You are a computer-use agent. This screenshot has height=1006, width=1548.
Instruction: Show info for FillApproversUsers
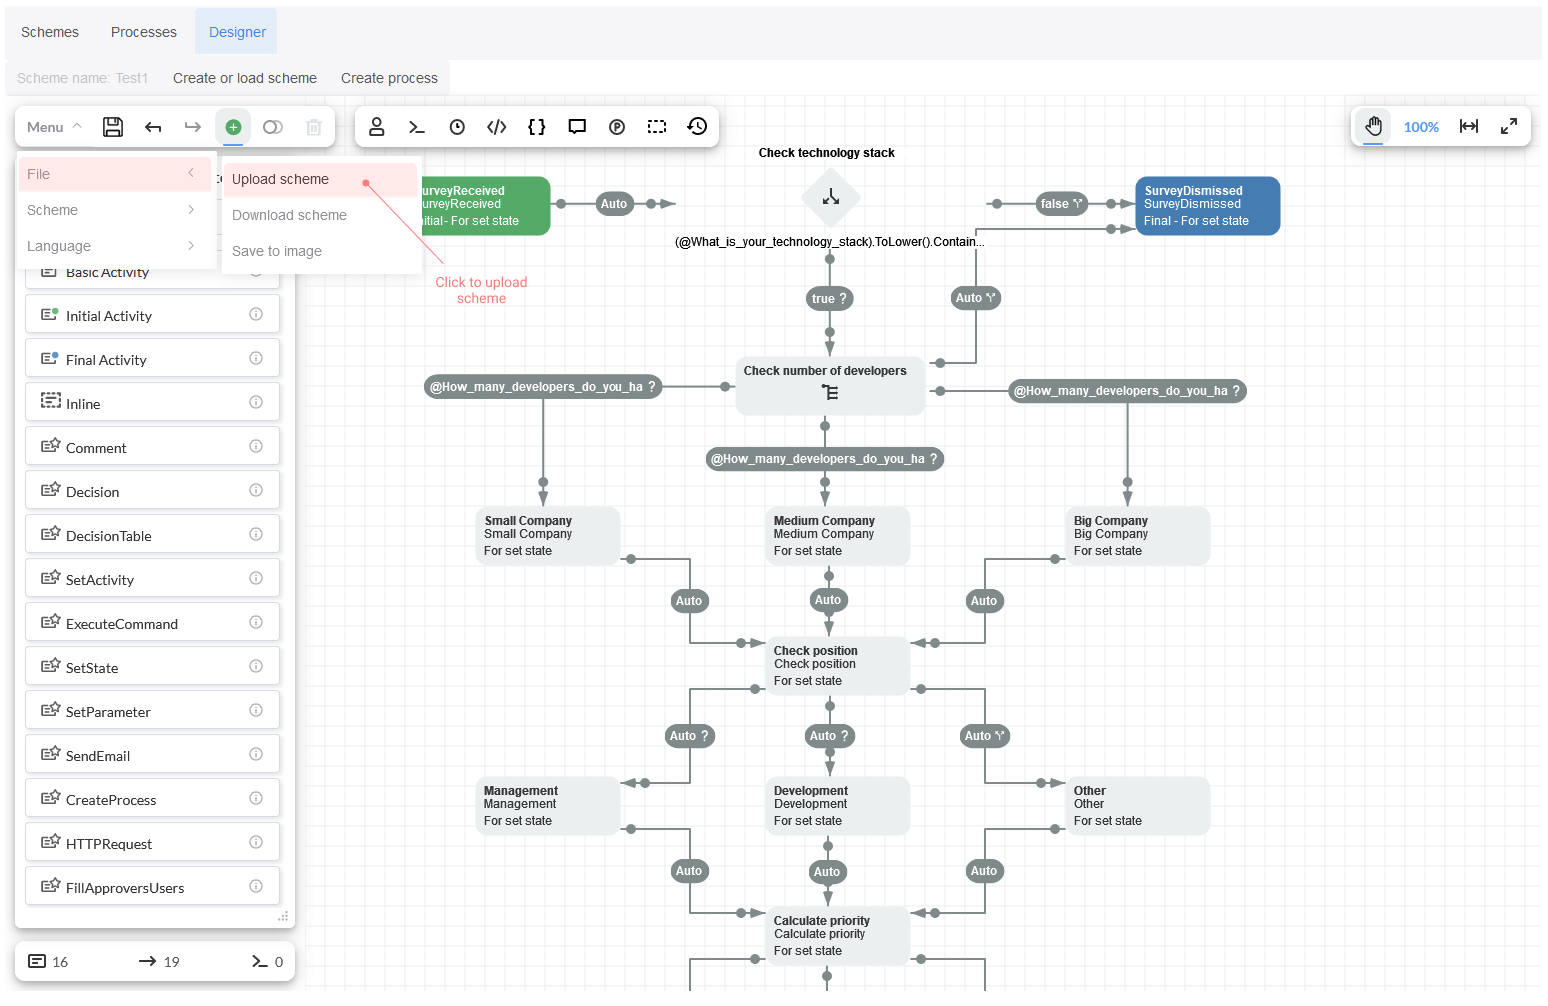click(x=256, y=886)
